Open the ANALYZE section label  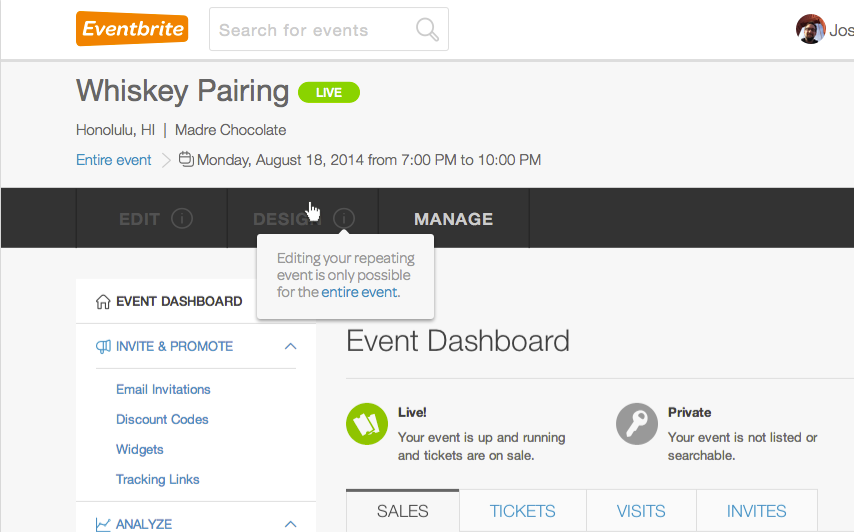[144, 524]
